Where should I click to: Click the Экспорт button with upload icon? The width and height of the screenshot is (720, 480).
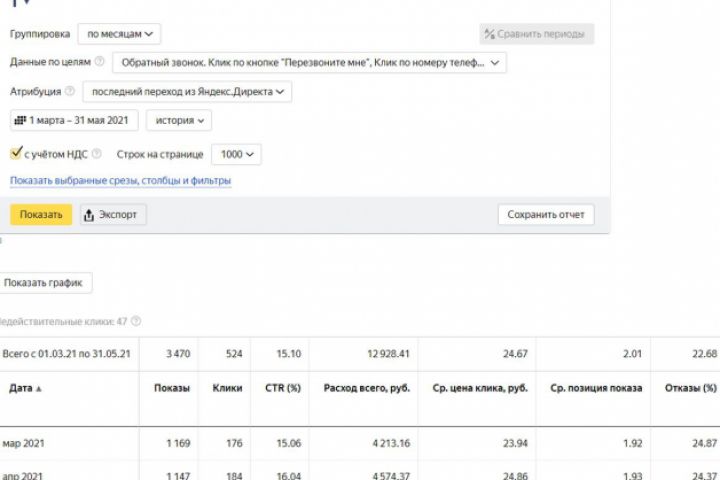pyautogui.click(x=113, y=214)
